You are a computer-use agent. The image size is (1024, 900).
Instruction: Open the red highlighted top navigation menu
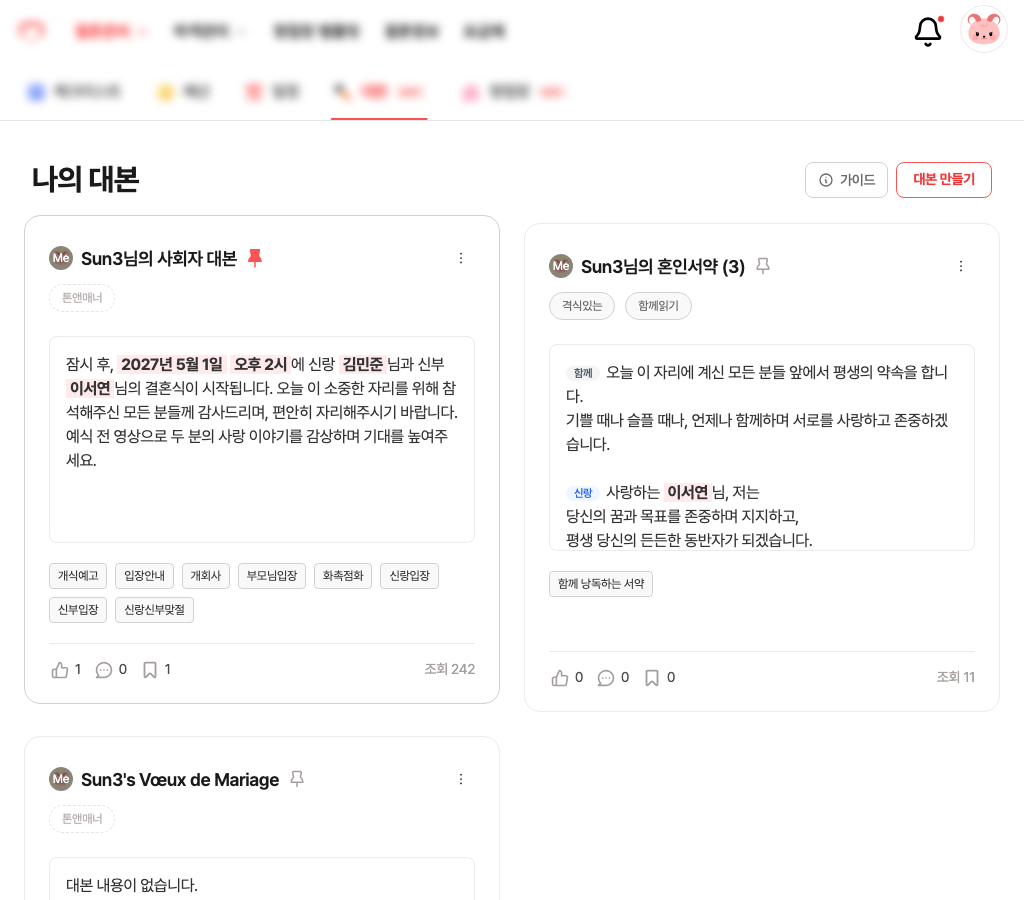tap(110, 31)
